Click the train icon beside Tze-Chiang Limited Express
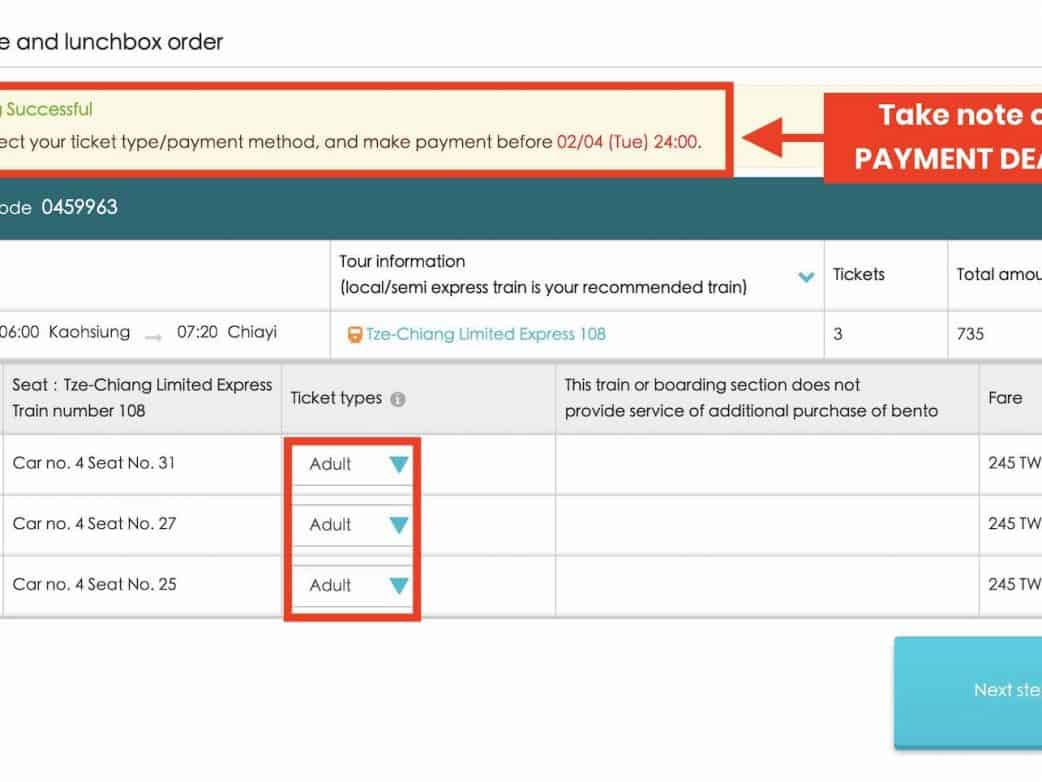 (354, 335)
